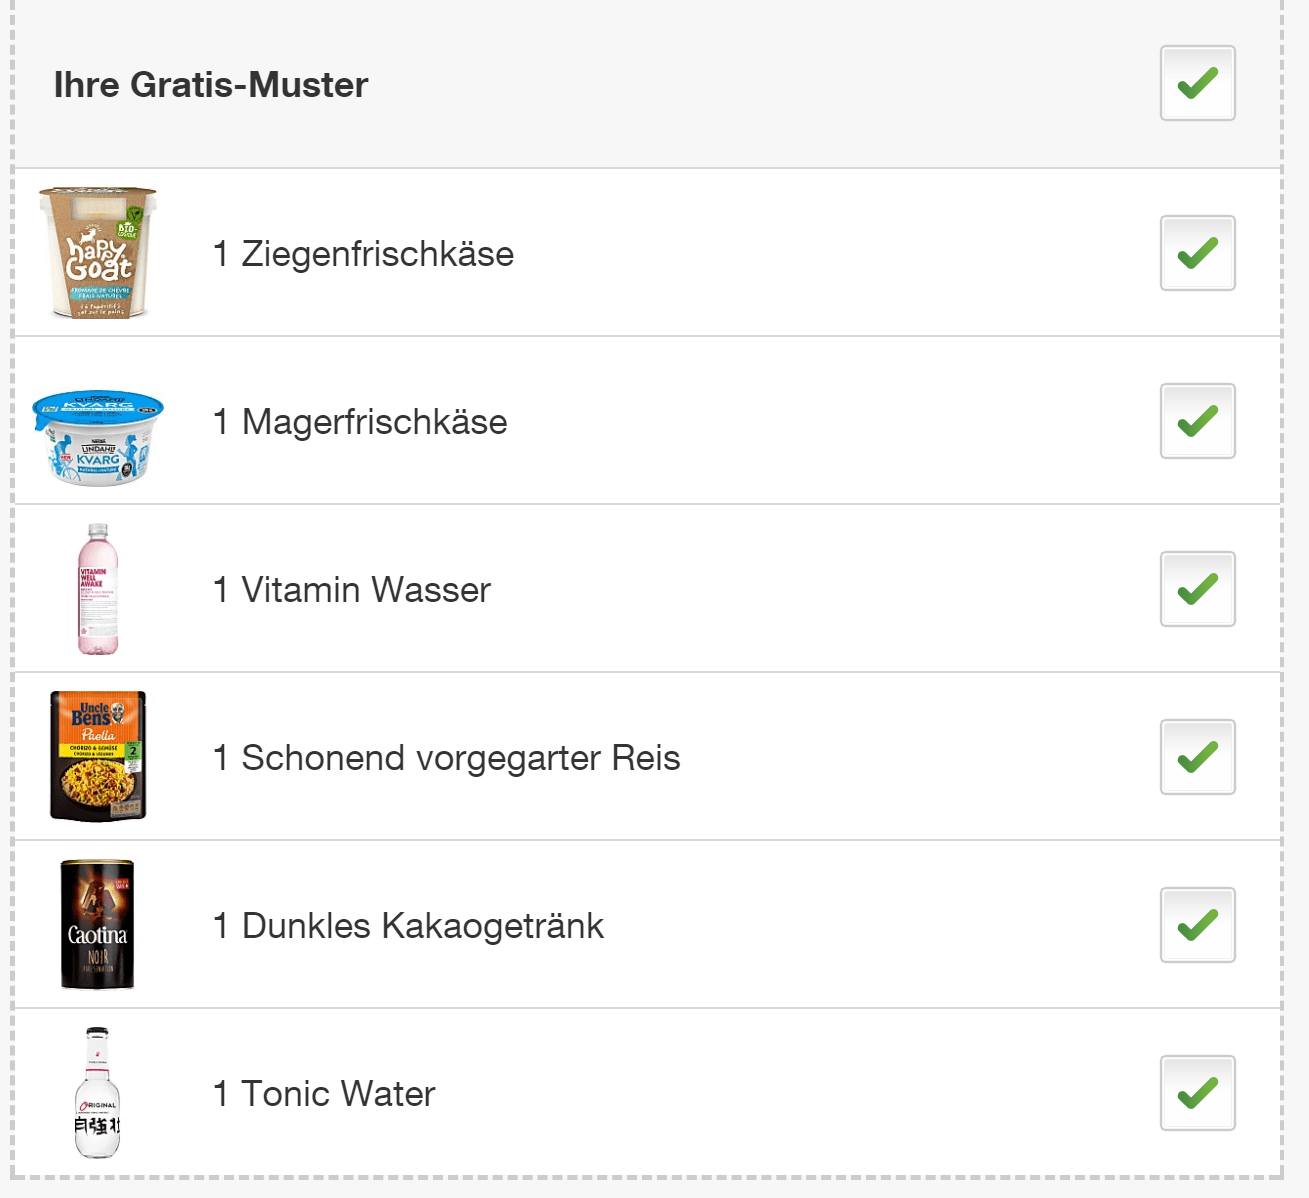
Task: Click the 1 Vitamin Wasser label
Action: tap(352, 590)
